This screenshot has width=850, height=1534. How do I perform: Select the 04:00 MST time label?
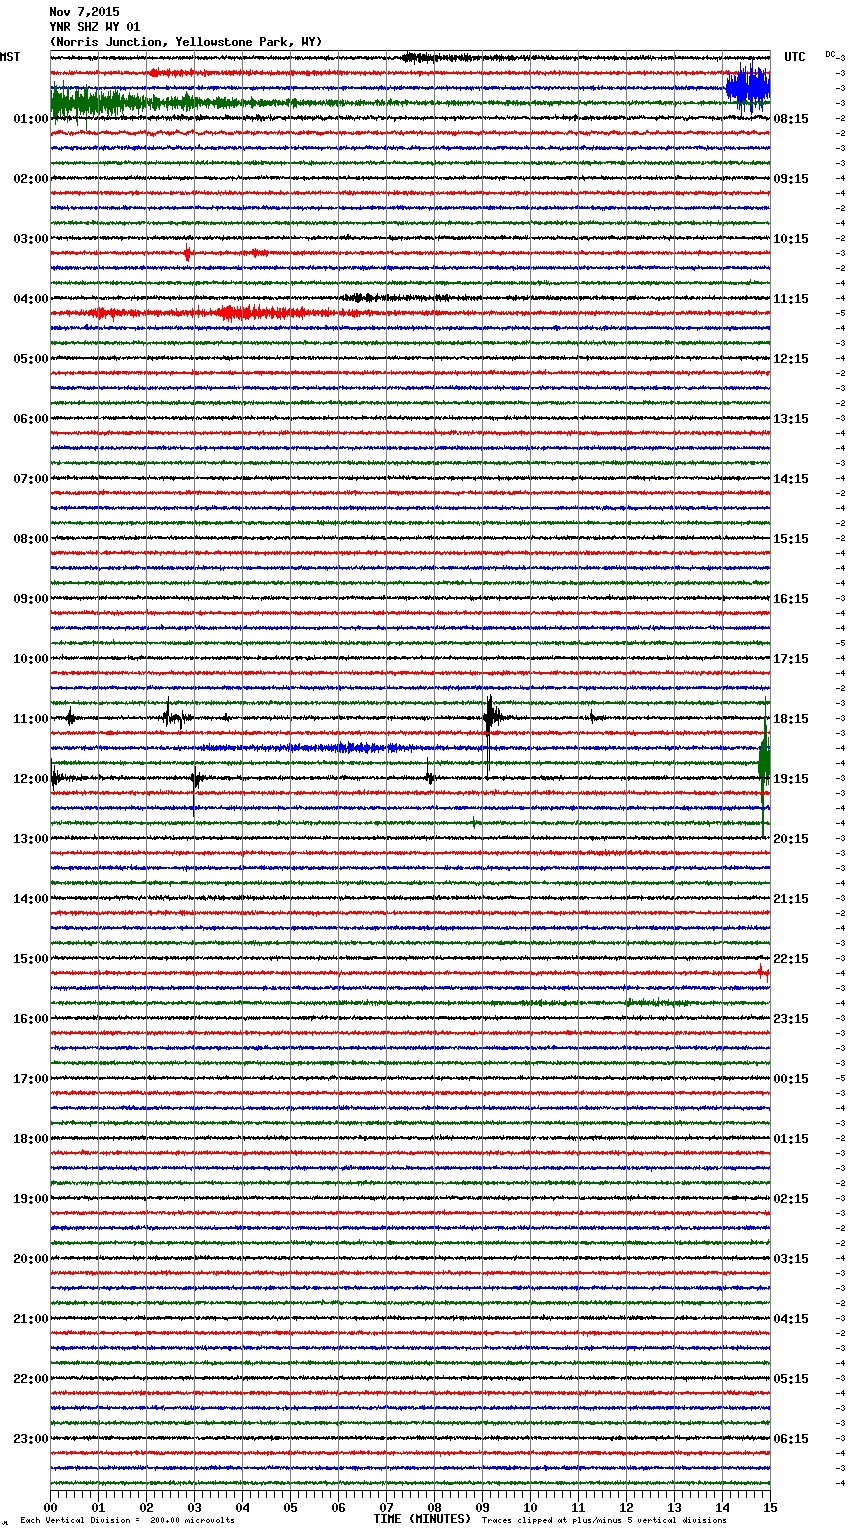[30, 299]
